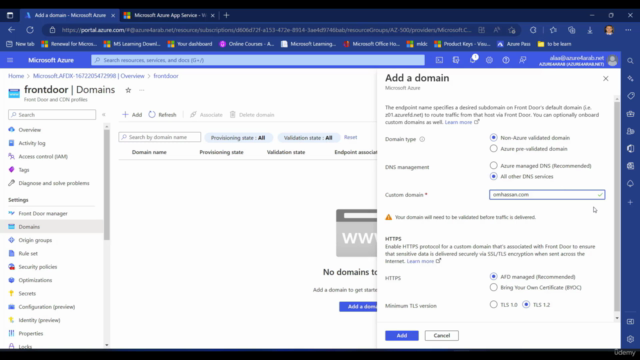
Task: Select Non-Azure validated domain
Action: pyautogui.click(x=493, y=138)
